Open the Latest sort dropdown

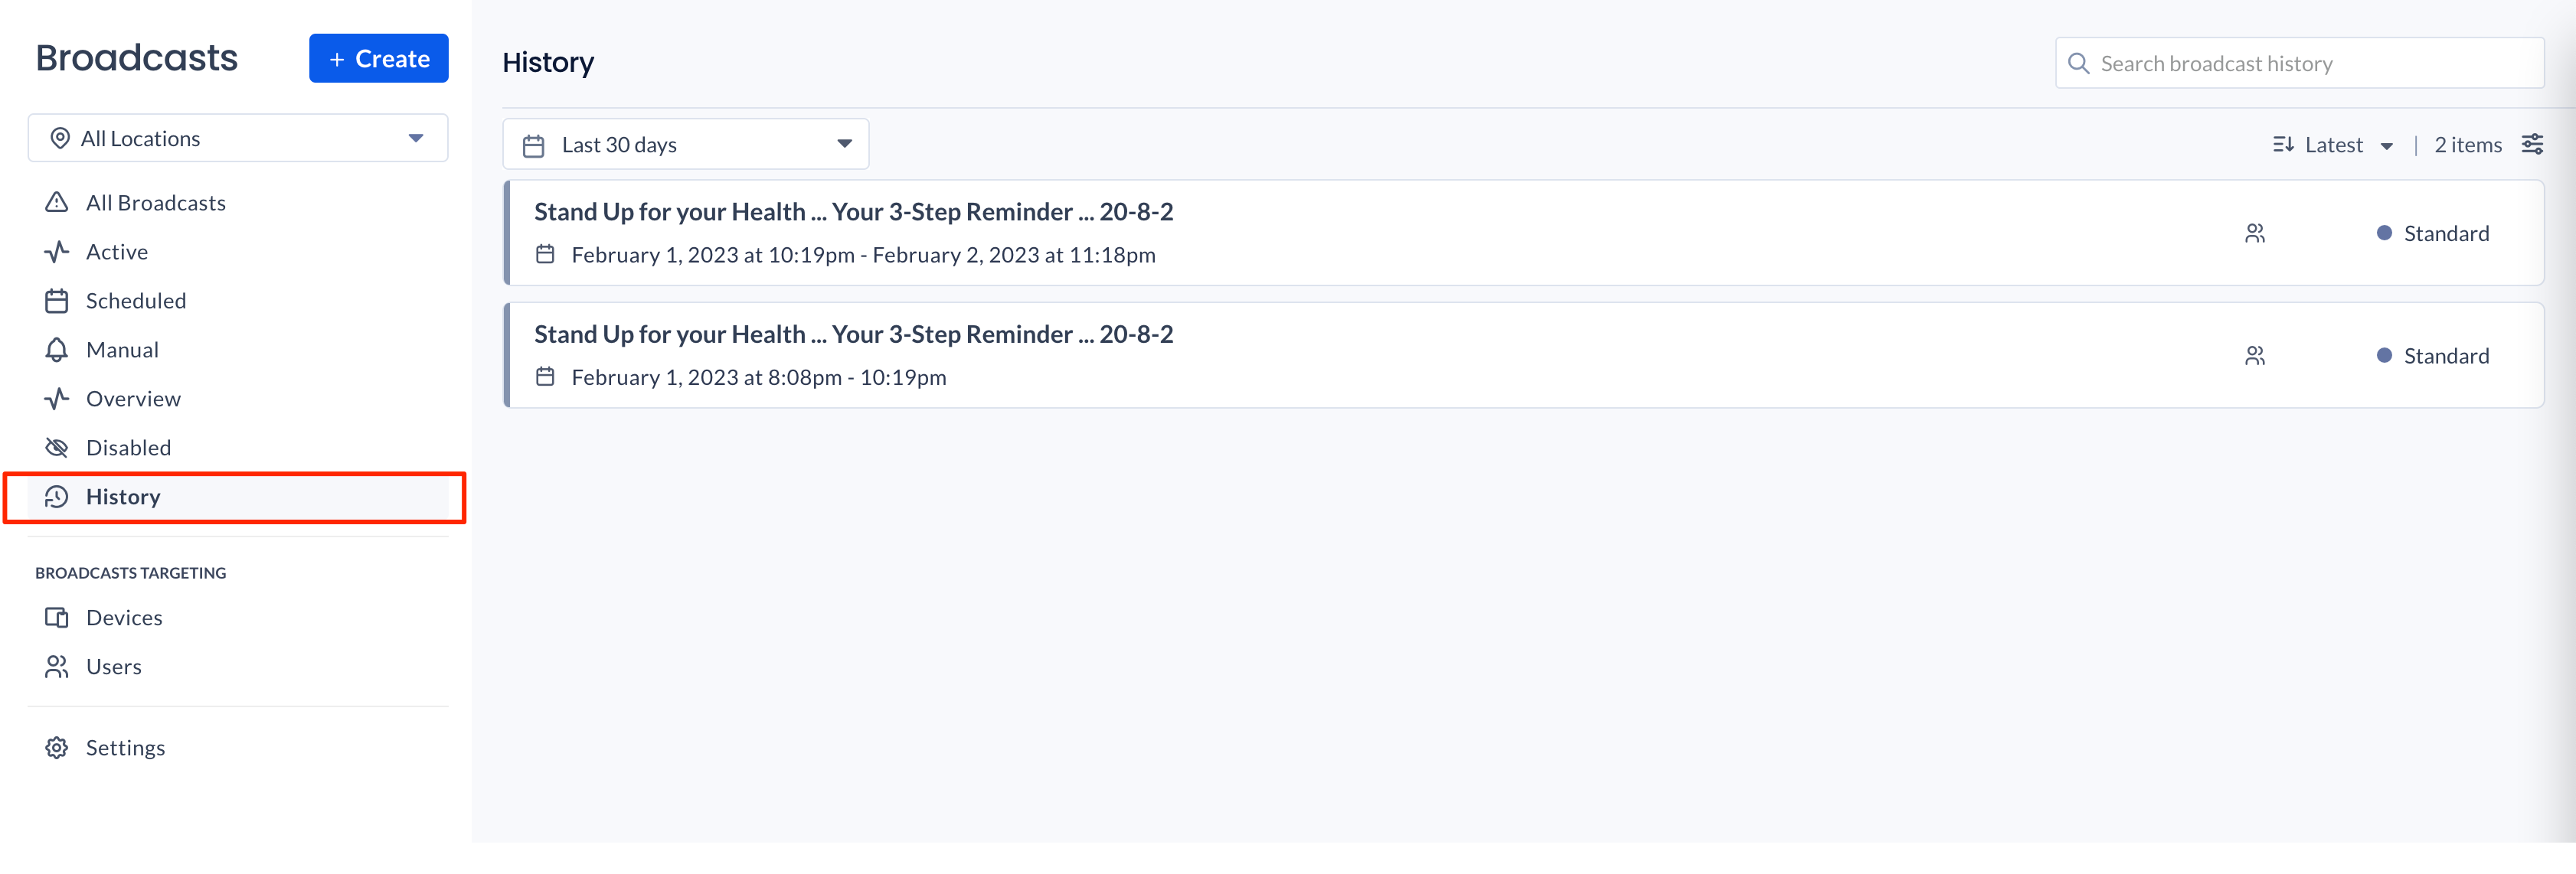pos(2332,144)
